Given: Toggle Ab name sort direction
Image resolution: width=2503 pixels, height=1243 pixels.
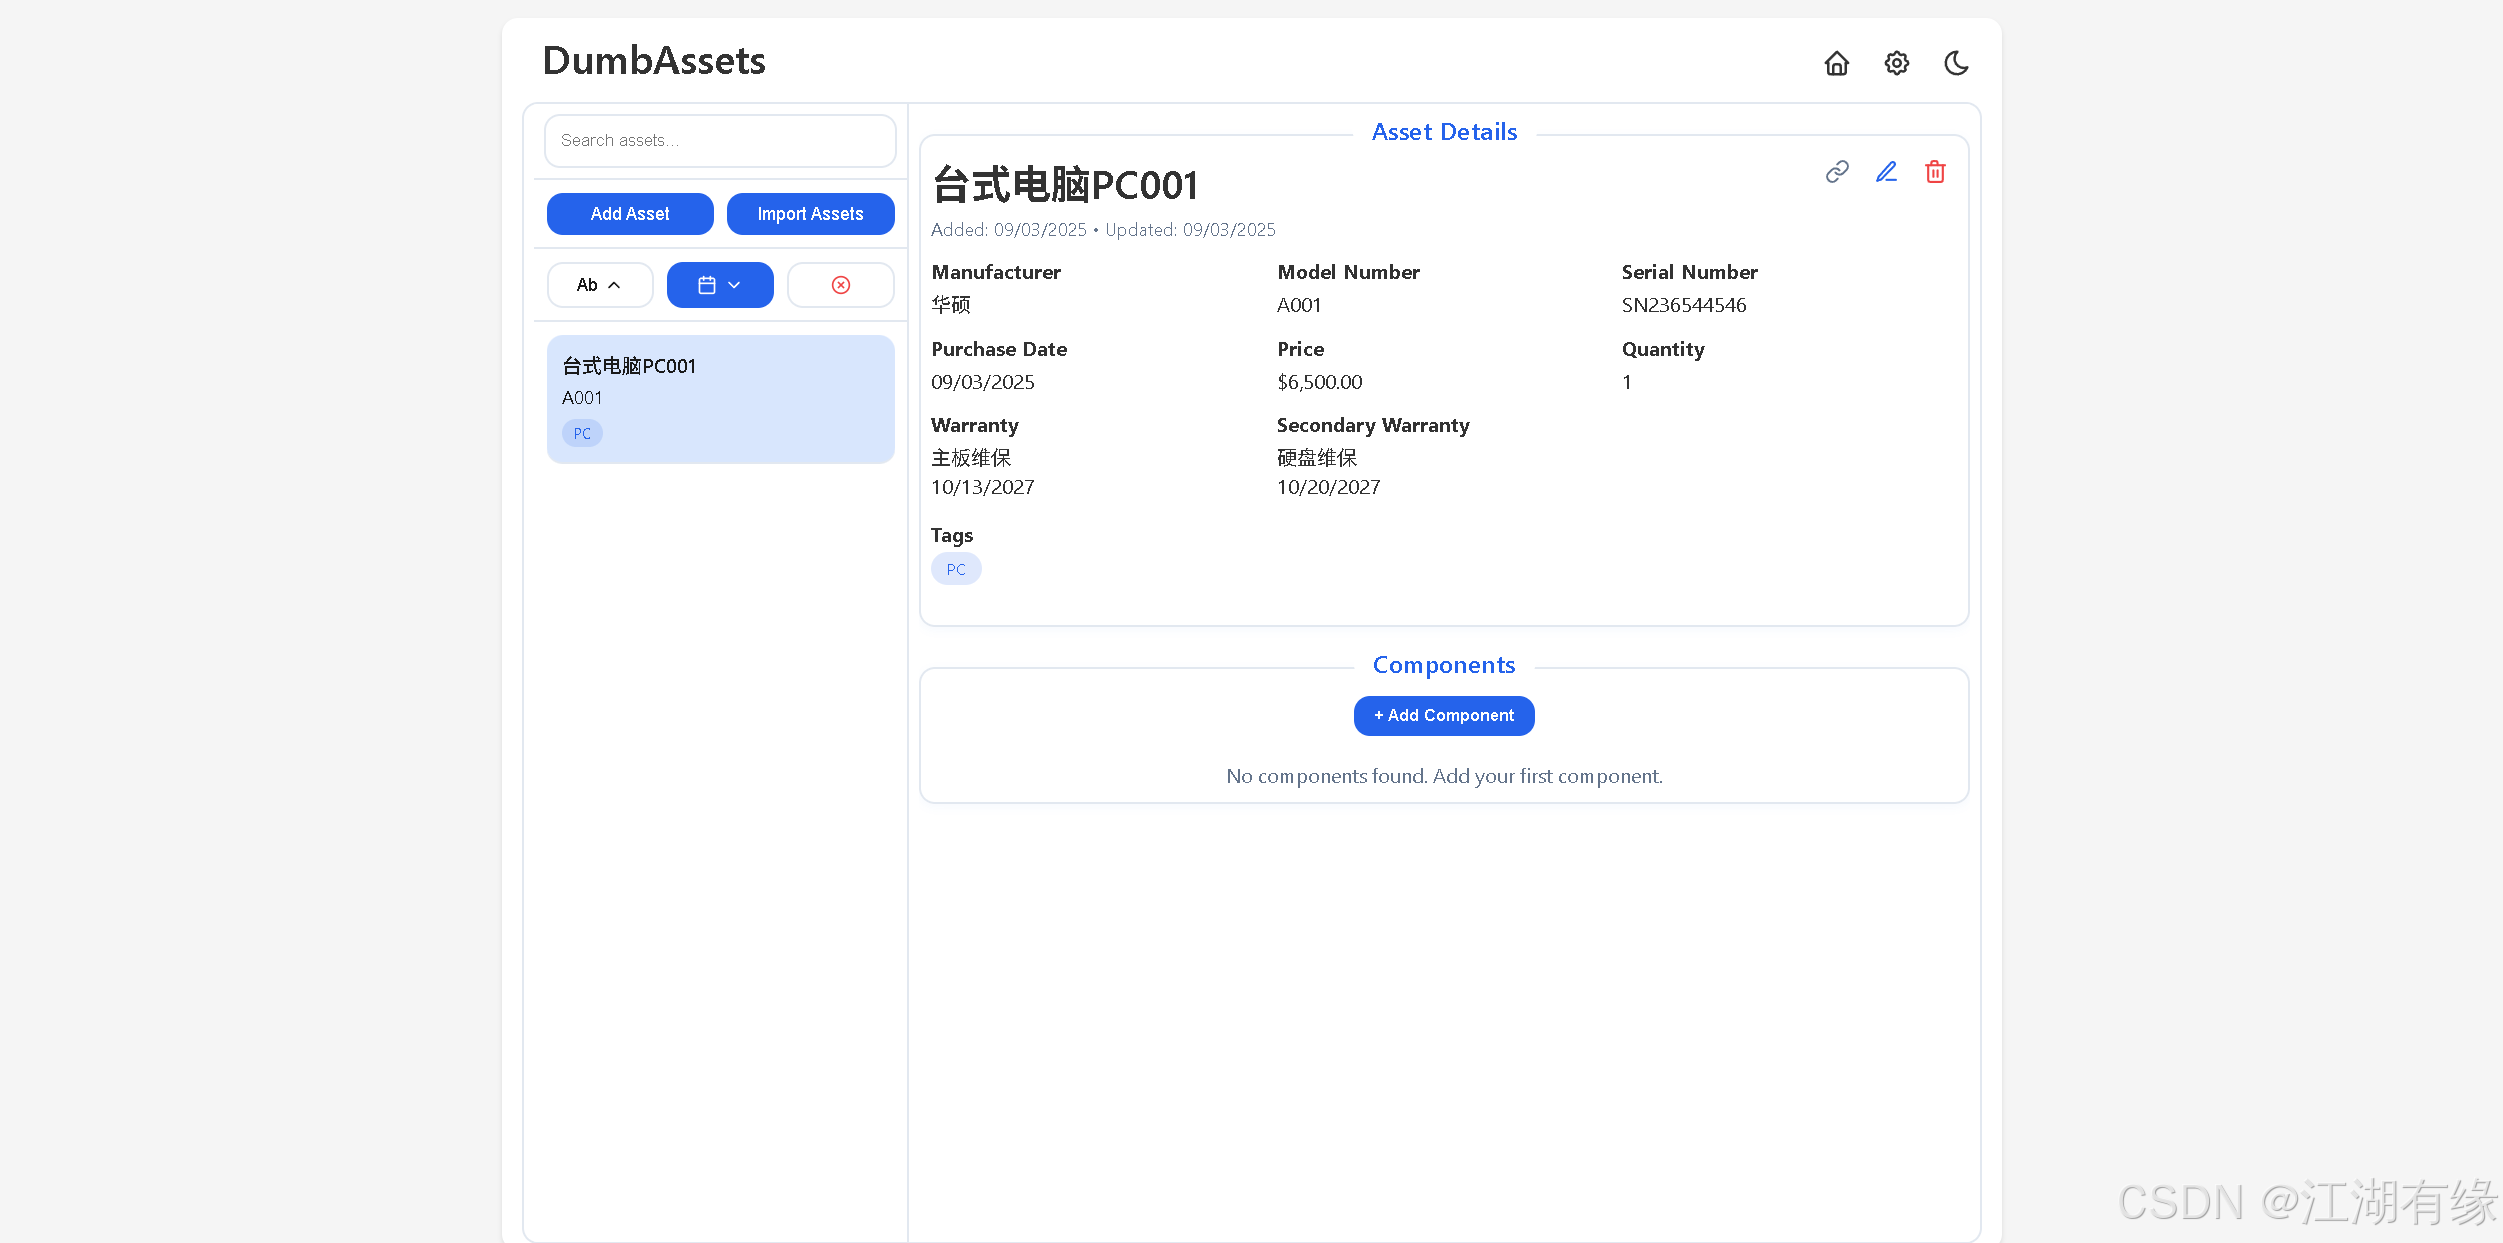Looking at the screenshot, I should tap(599, 285).
